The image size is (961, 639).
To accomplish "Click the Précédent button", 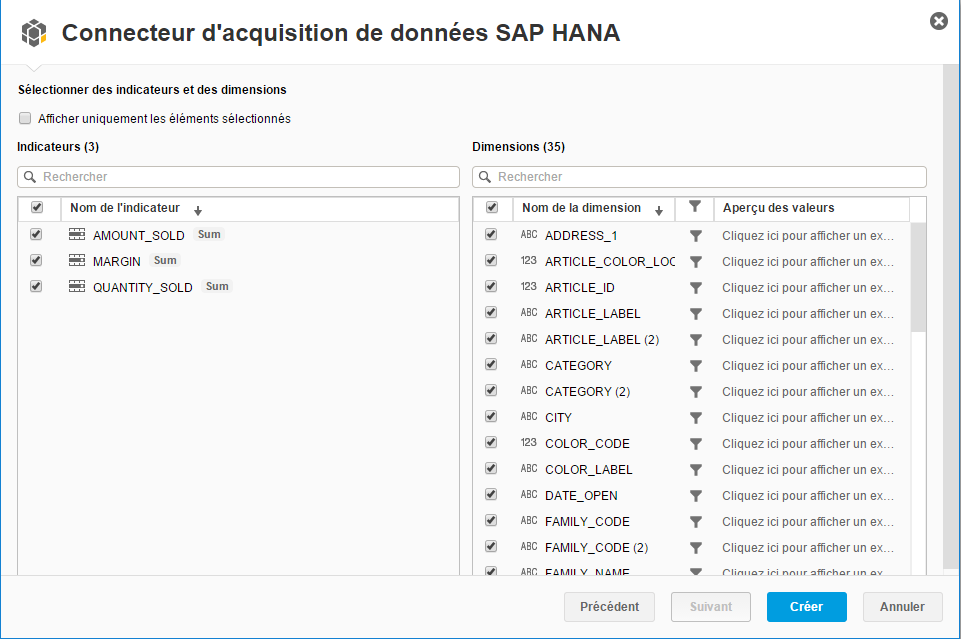I will coord(609,607).
